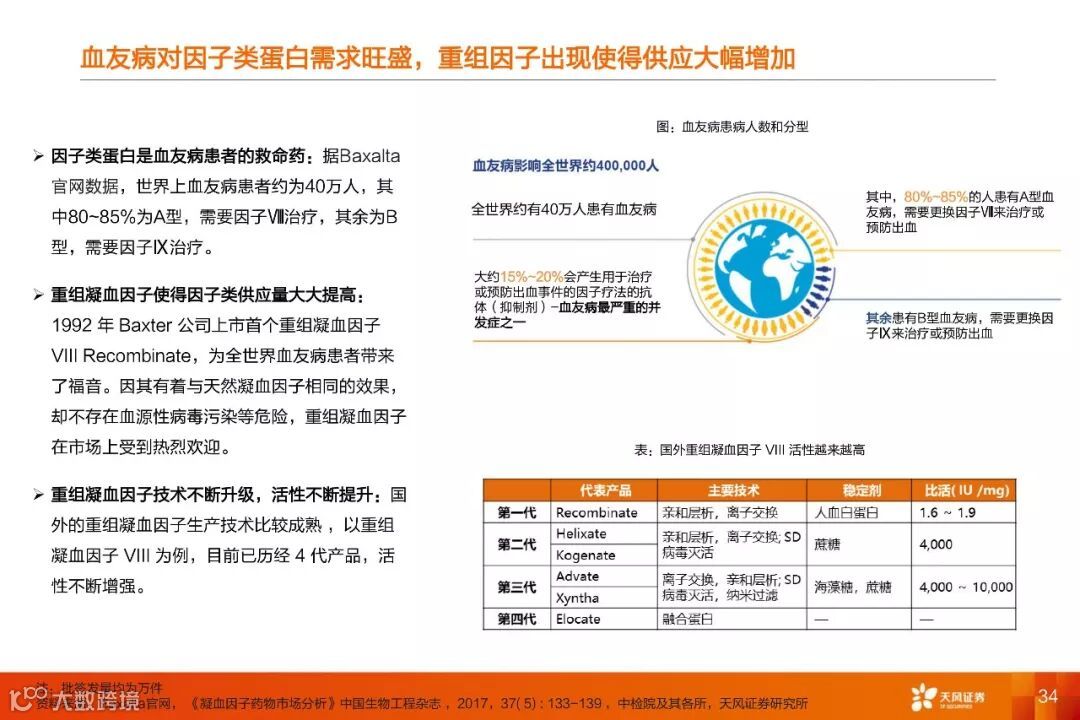The image size is (1080, 720).
Task: Click the text 1992 年 Baxter 公司上市首个重组凝血因子
Action: (216, 325)
